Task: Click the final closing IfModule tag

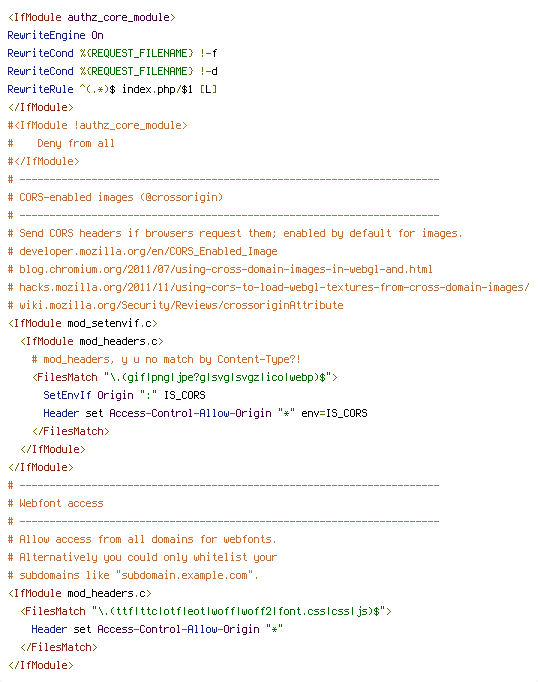Action: pyautogui.click(x=40, y=665)
